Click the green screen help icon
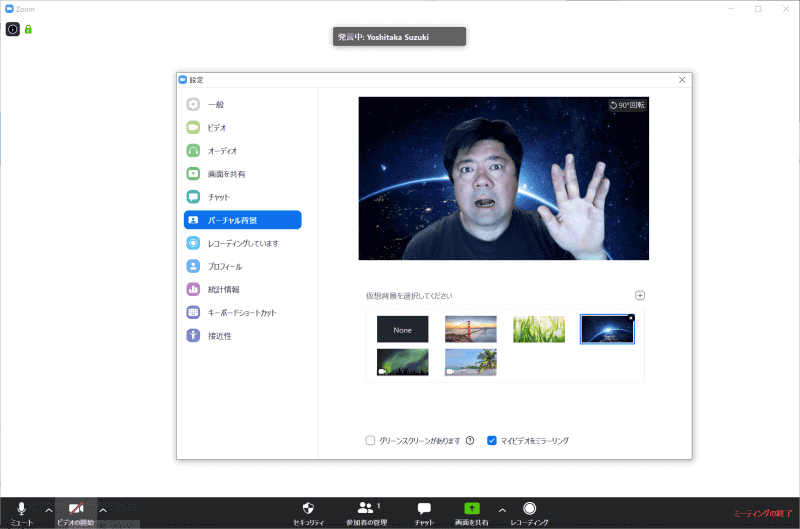 [470, 440]
